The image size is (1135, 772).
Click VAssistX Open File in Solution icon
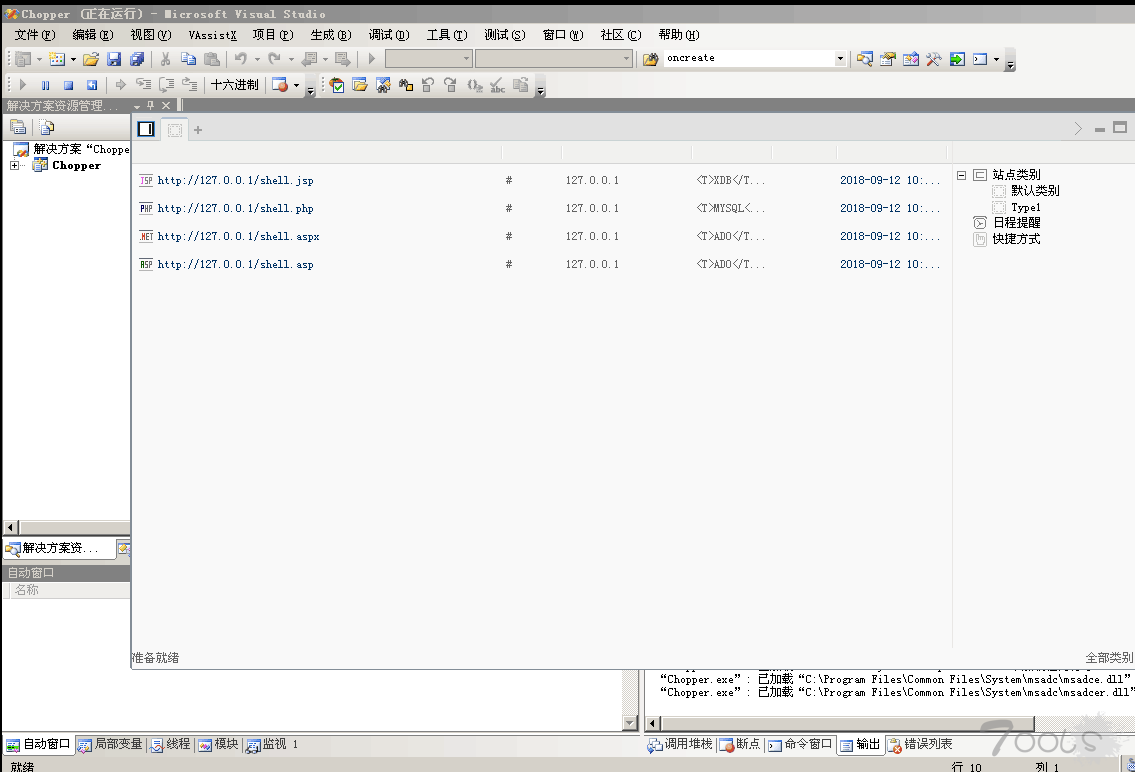point(360,85)
